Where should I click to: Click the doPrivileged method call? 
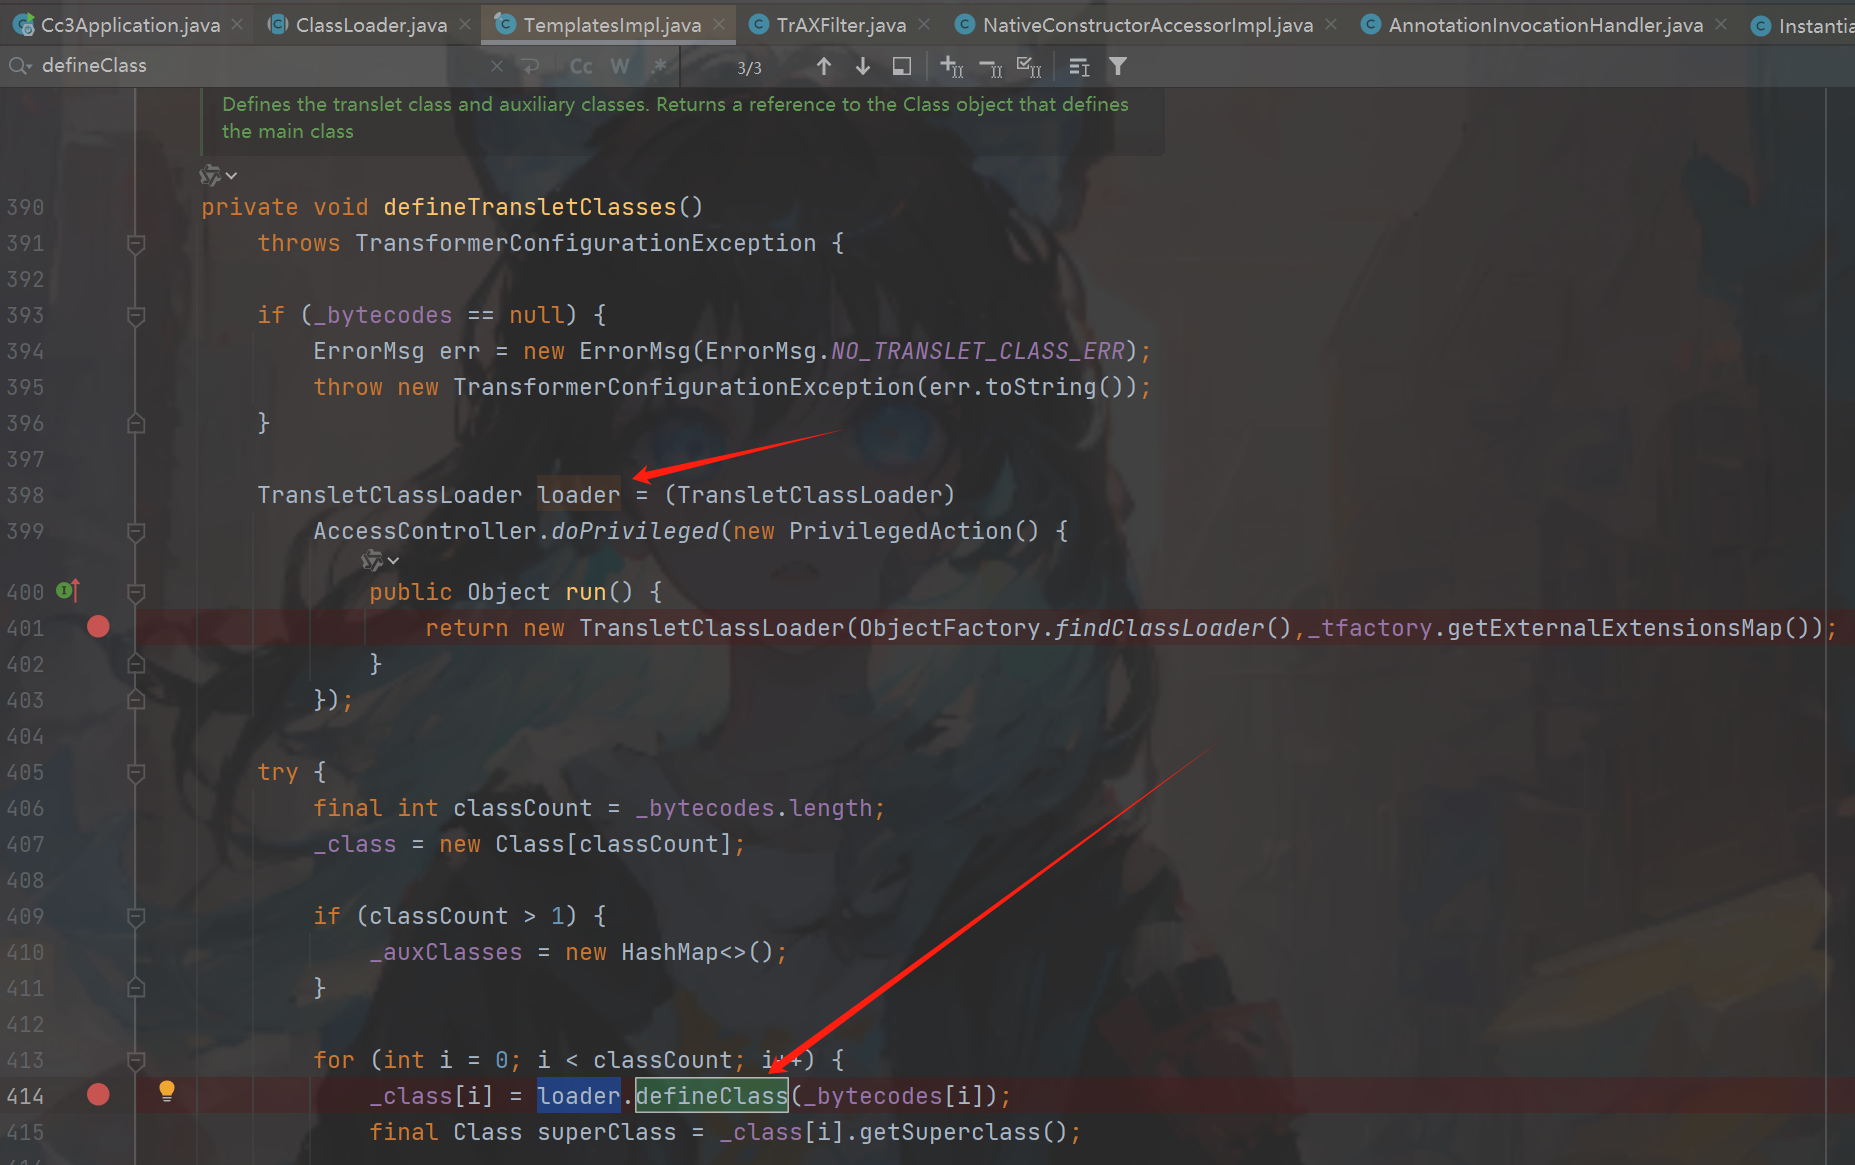(635, 531)
